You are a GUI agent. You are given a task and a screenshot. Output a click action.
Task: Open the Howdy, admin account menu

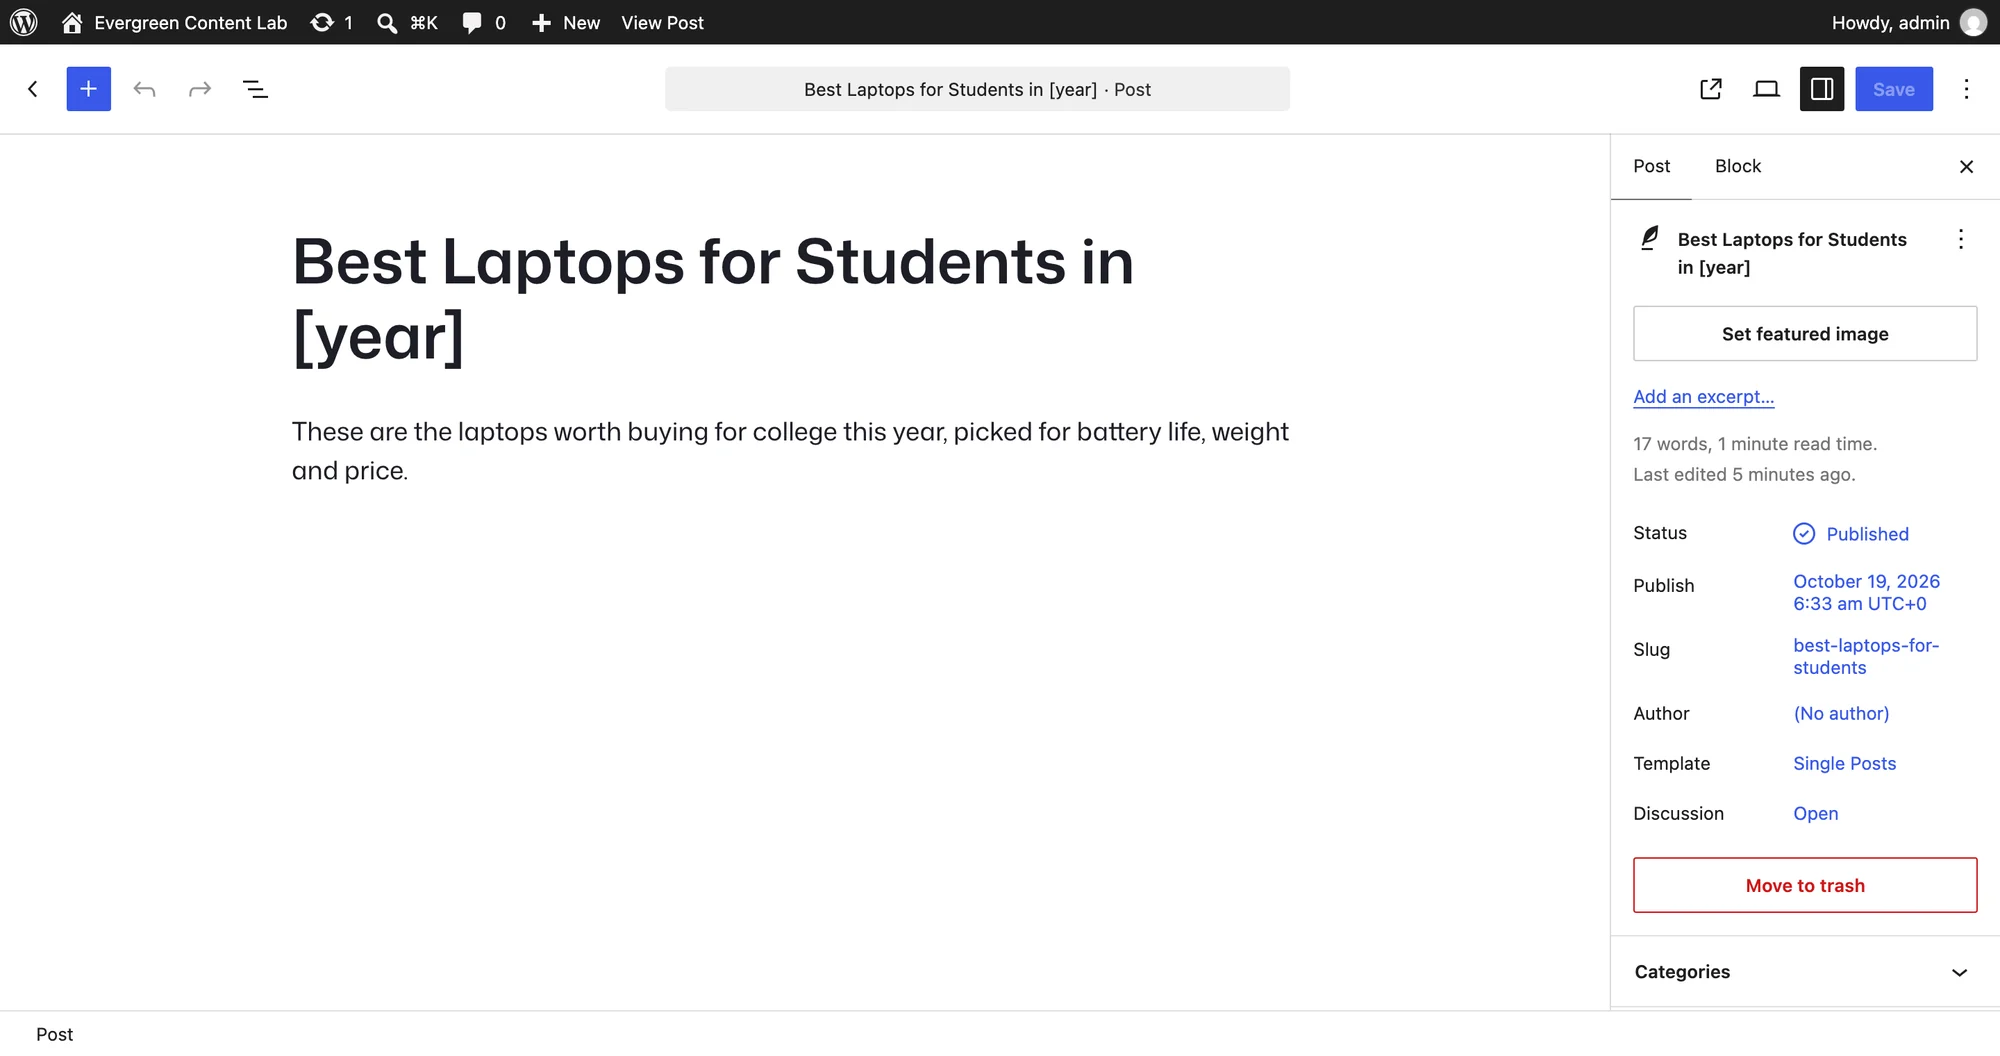1909,22
